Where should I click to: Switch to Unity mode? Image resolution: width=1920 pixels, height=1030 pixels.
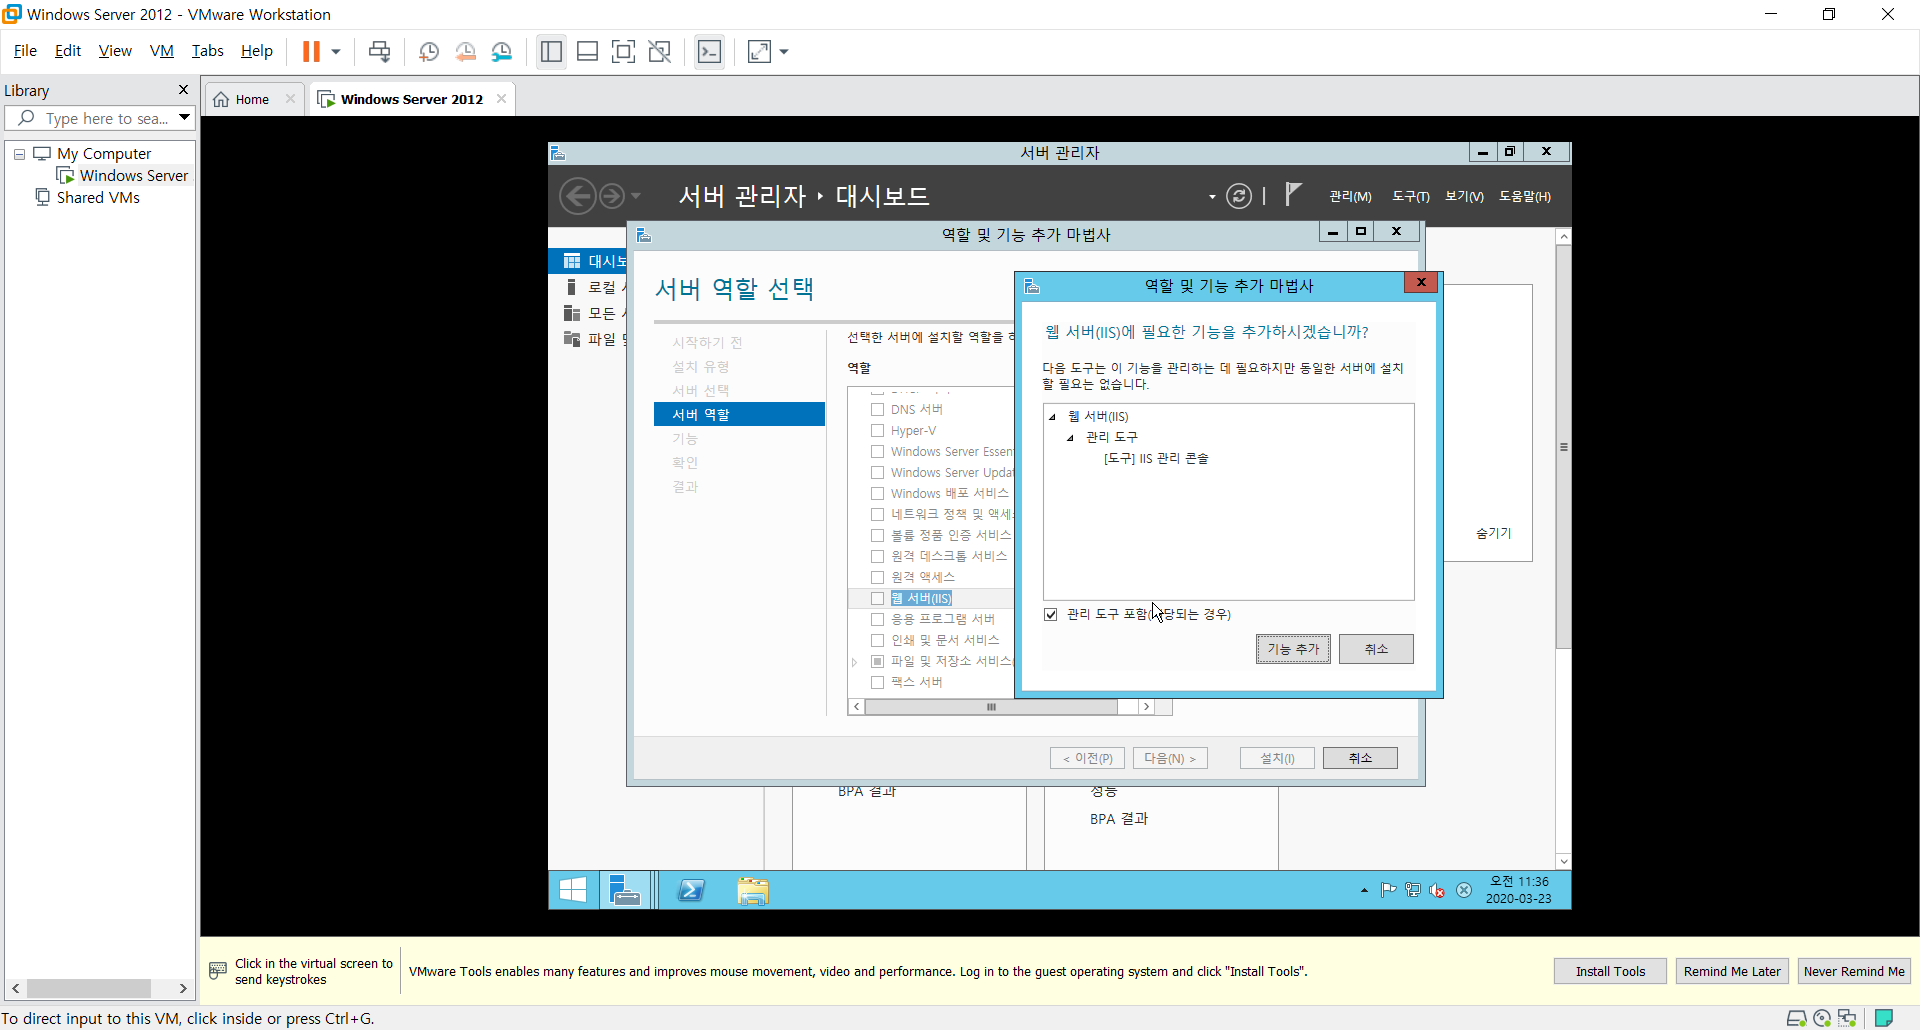pyautogui.click(x=660, y=51)
